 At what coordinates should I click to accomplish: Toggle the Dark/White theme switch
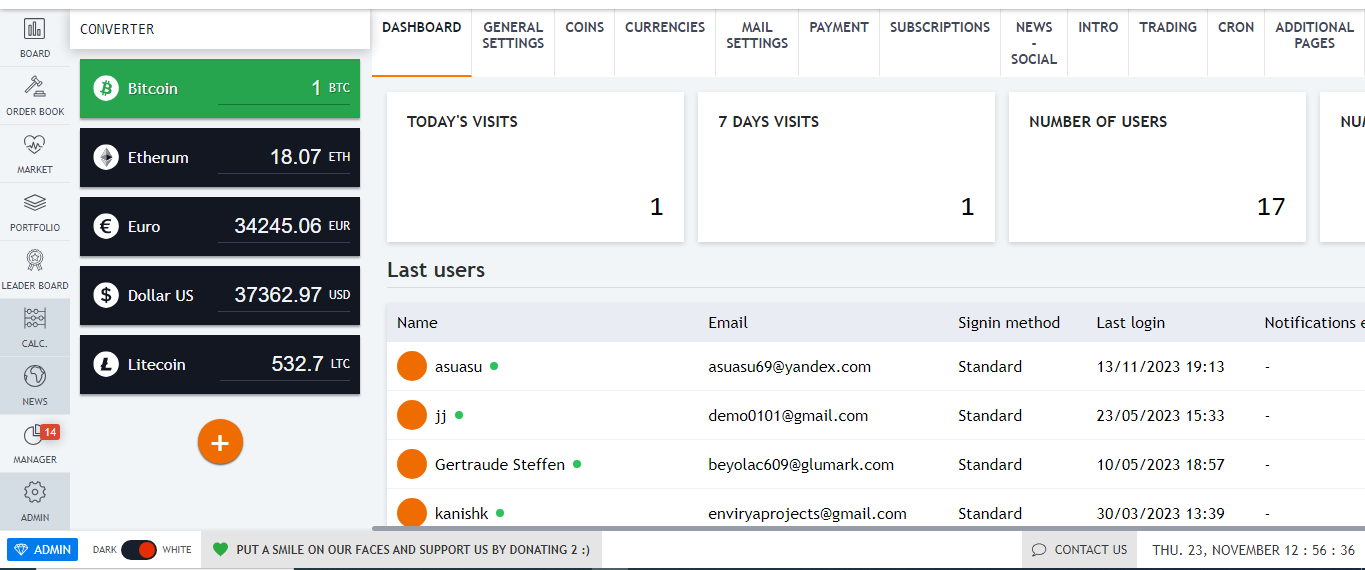[139, 550]
